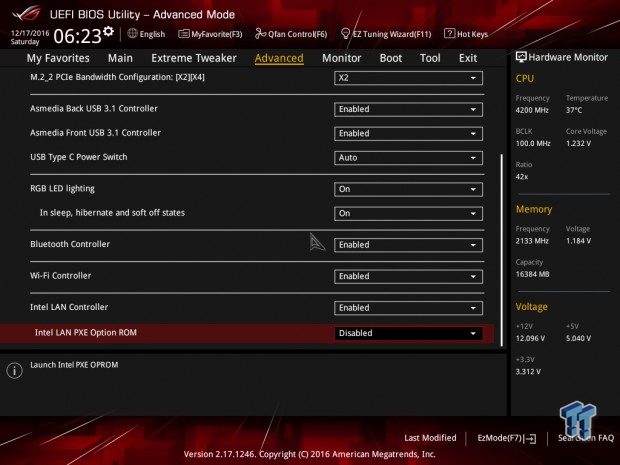
Task: Open time settings gear icon
Action: point(108,32)
